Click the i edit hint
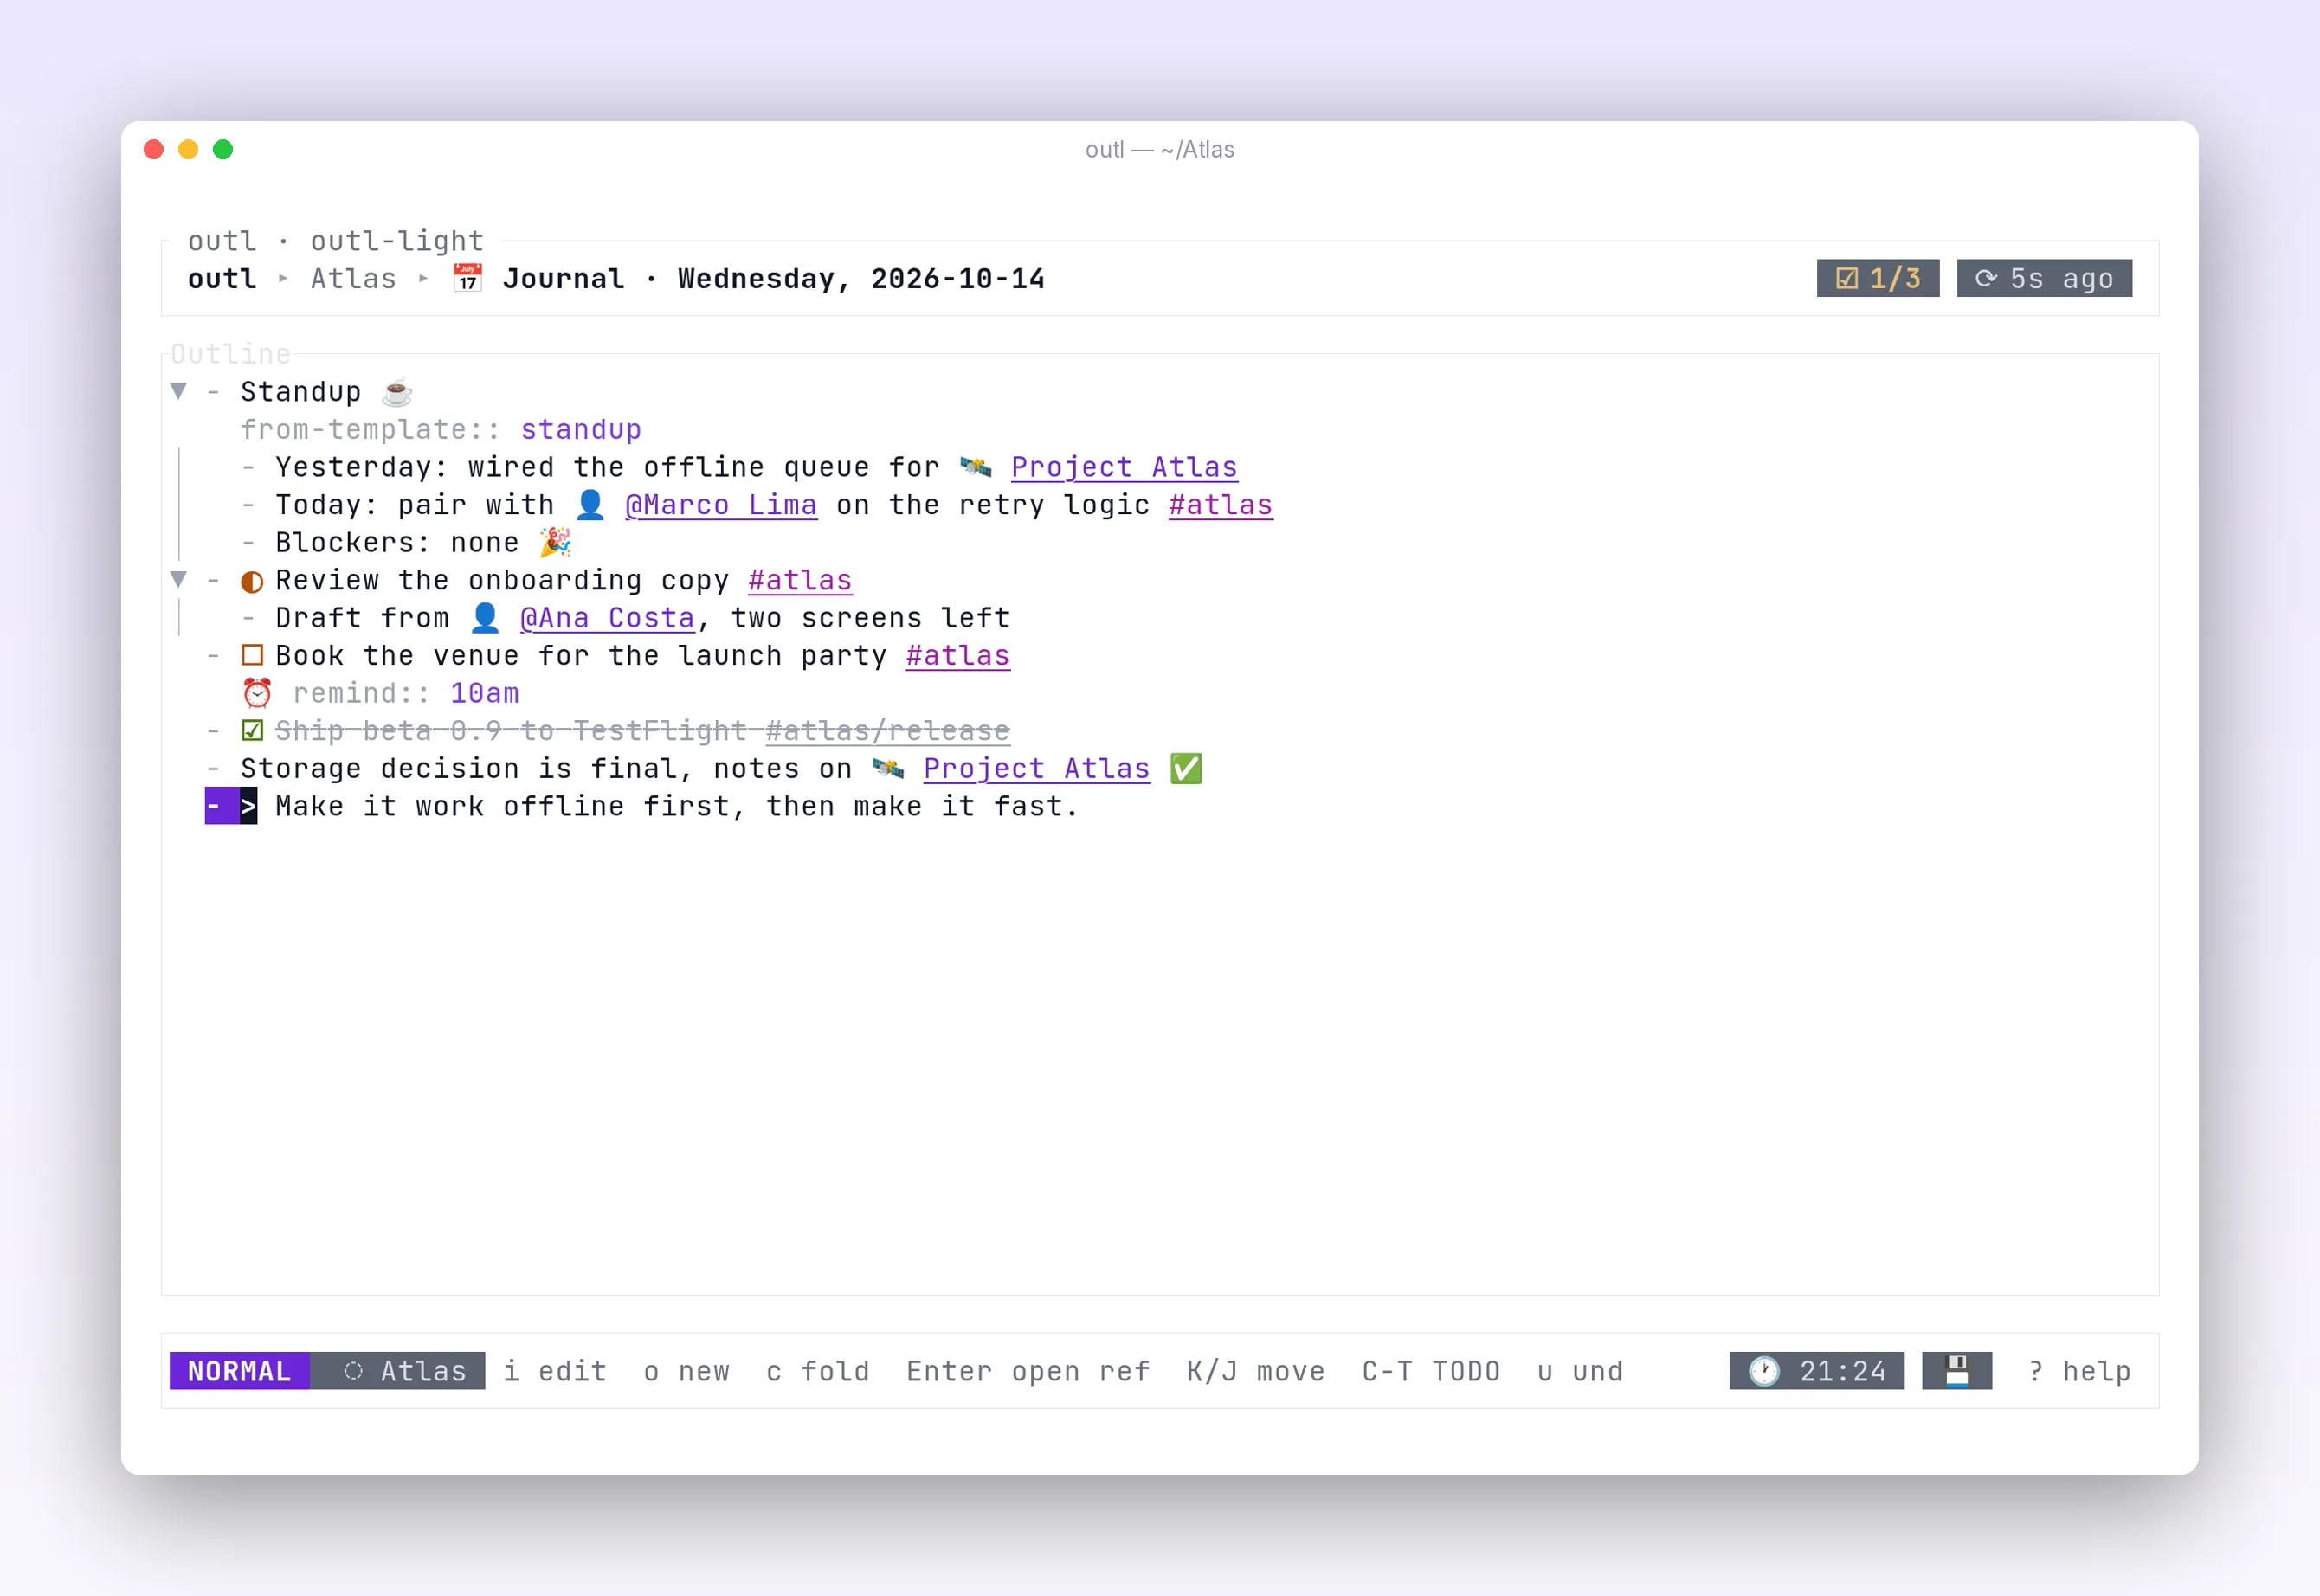The width and height of the screenshot is (2320, 1596). click(x=555, y=1371)
